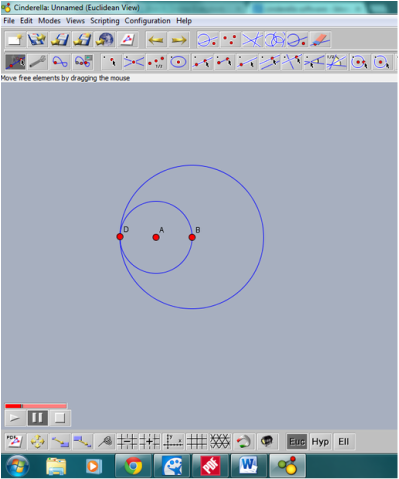Click the redo right arrow icon
This screenshot has height=479, width=399.
pyautogui.click(x=179, y=40)
